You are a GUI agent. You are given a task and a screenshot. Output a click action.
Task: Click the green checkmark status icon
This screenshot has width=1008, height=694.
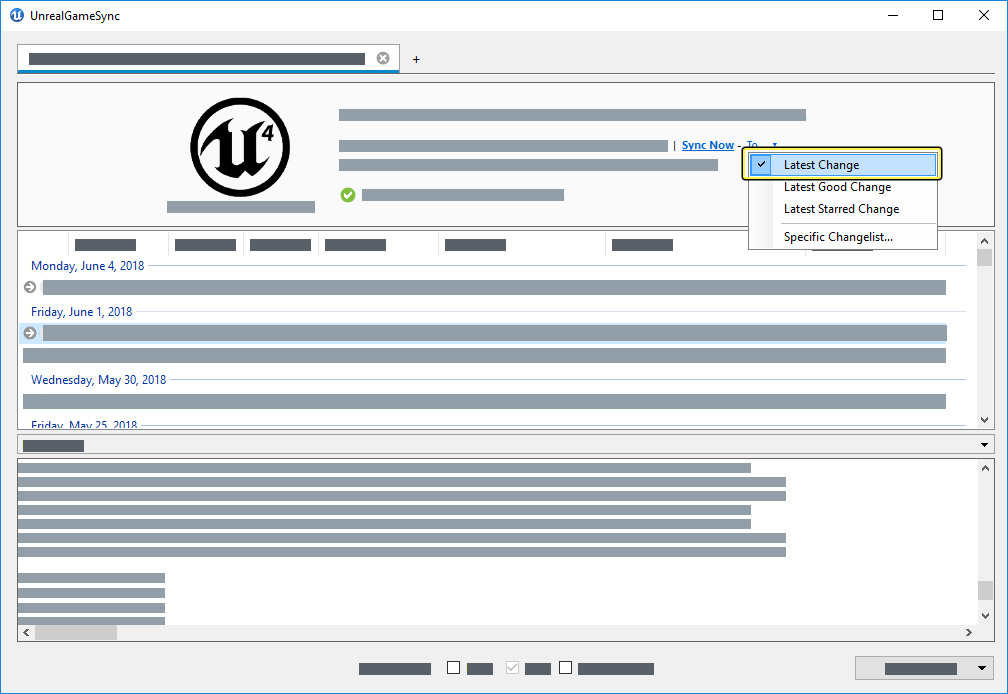click(x=348, y=195)
